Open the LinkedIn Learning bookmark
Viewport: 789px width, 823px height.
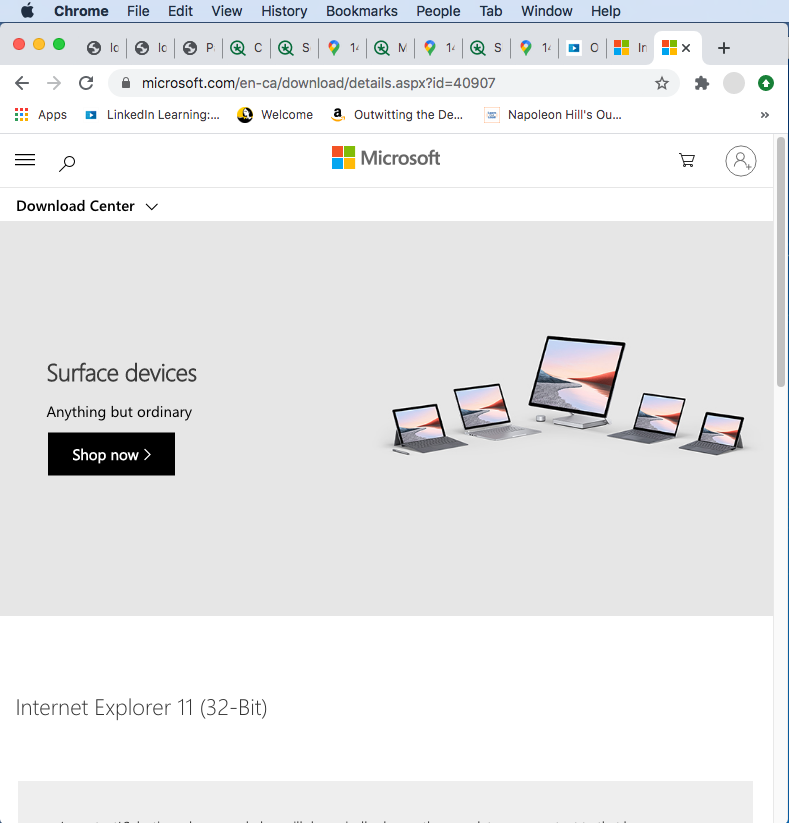coord(152,115)
